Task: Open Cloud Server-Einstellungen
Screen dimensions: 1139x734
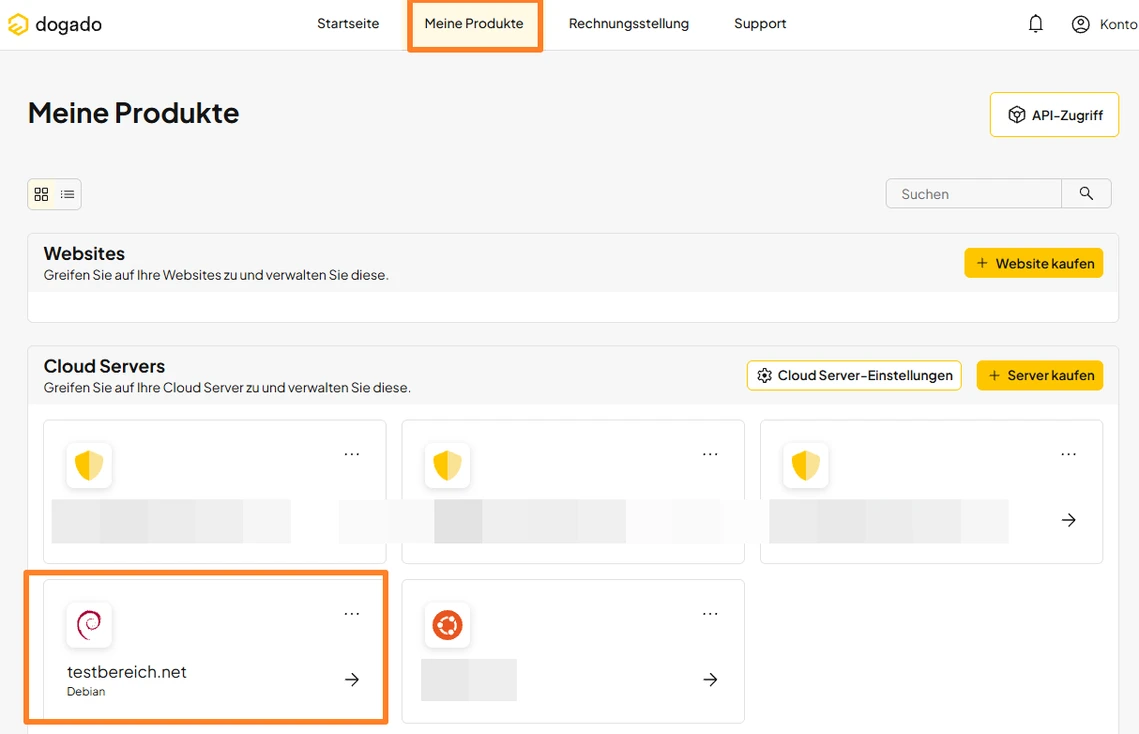Action: (854, 375)
